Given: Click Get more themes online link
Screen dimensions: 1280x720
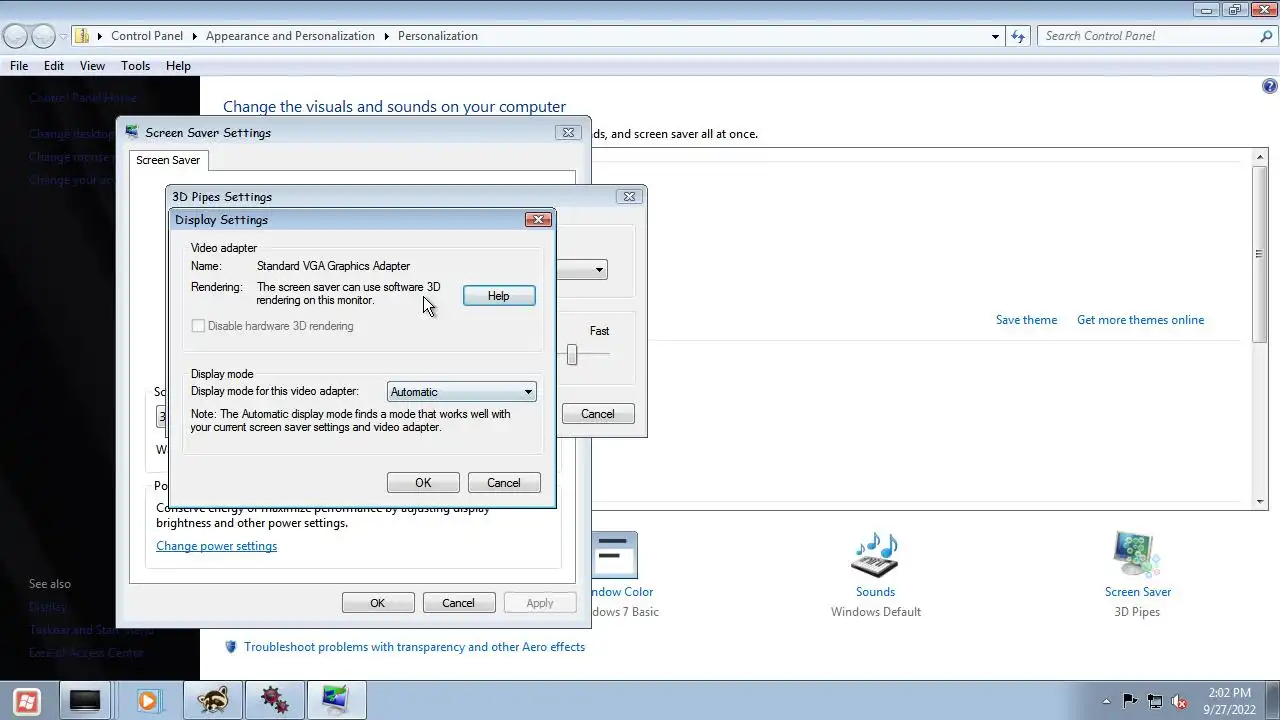Looking at the screenshot, I should pyautogui.click(x=1140, y=320).
